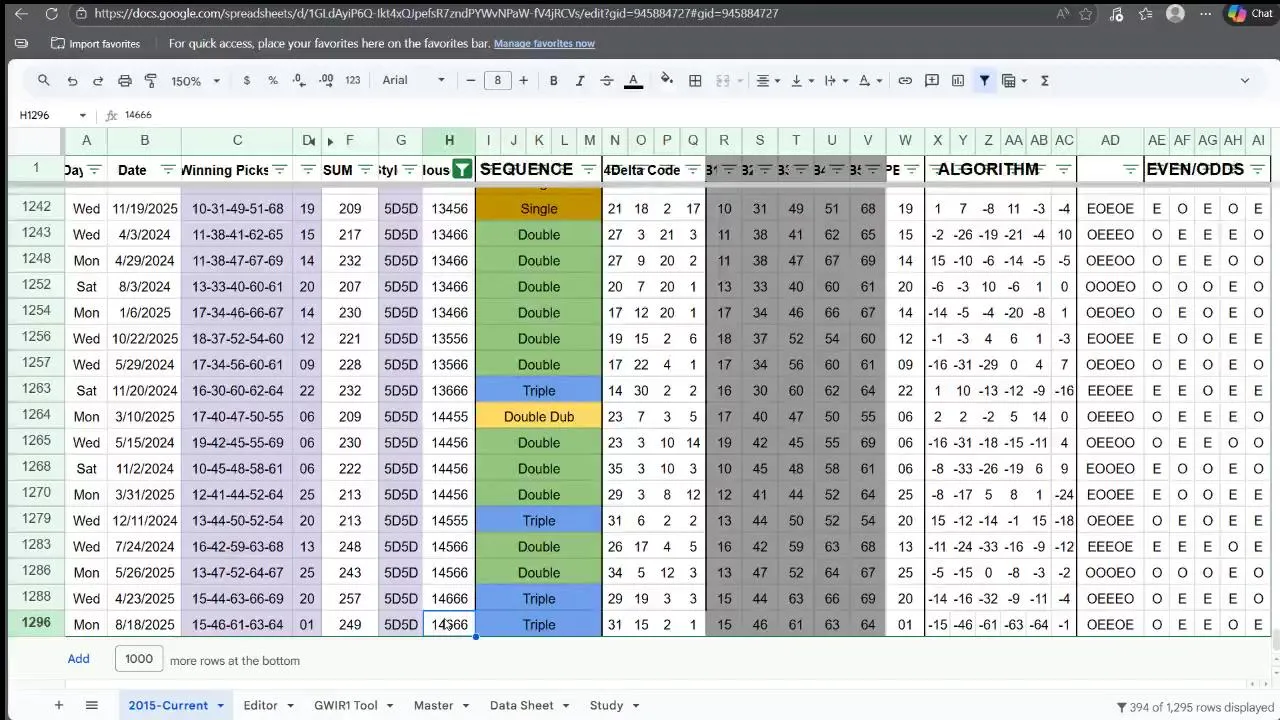This screenshot has width=1280, height=720.
Task: Toggle italic formatting
Action: coord(579,80)
